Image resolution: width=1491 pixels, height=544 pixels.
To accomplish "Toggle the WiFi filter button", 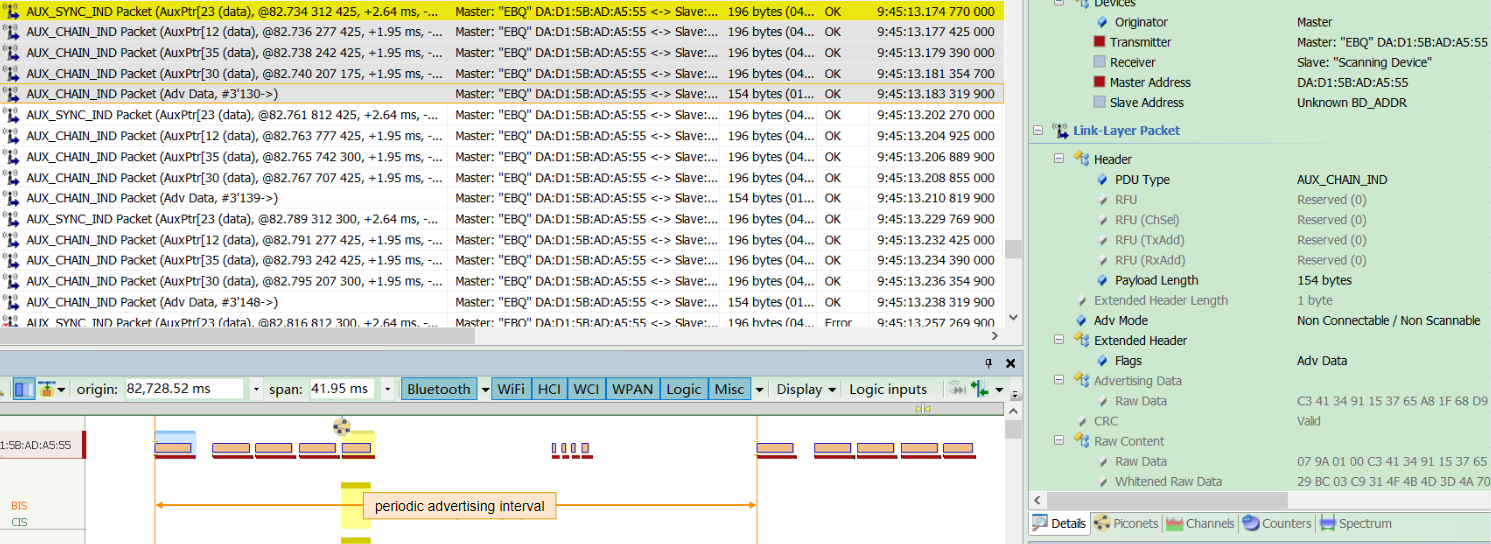I will click(510, 389).
